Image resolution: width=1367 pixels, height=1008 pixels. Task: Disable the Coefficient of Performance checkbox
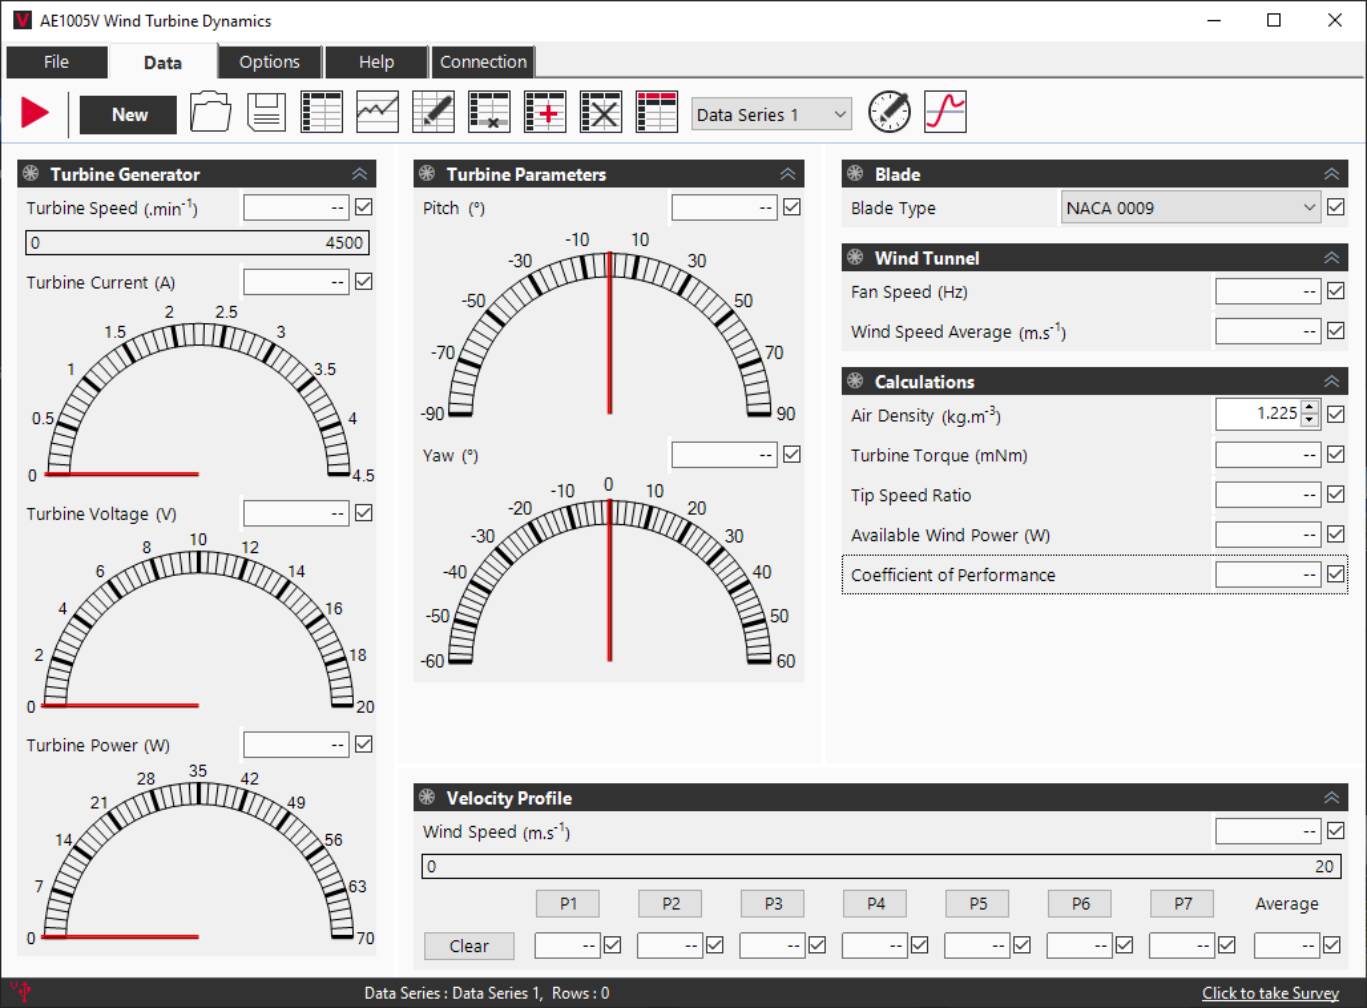tap(1335, 574)
